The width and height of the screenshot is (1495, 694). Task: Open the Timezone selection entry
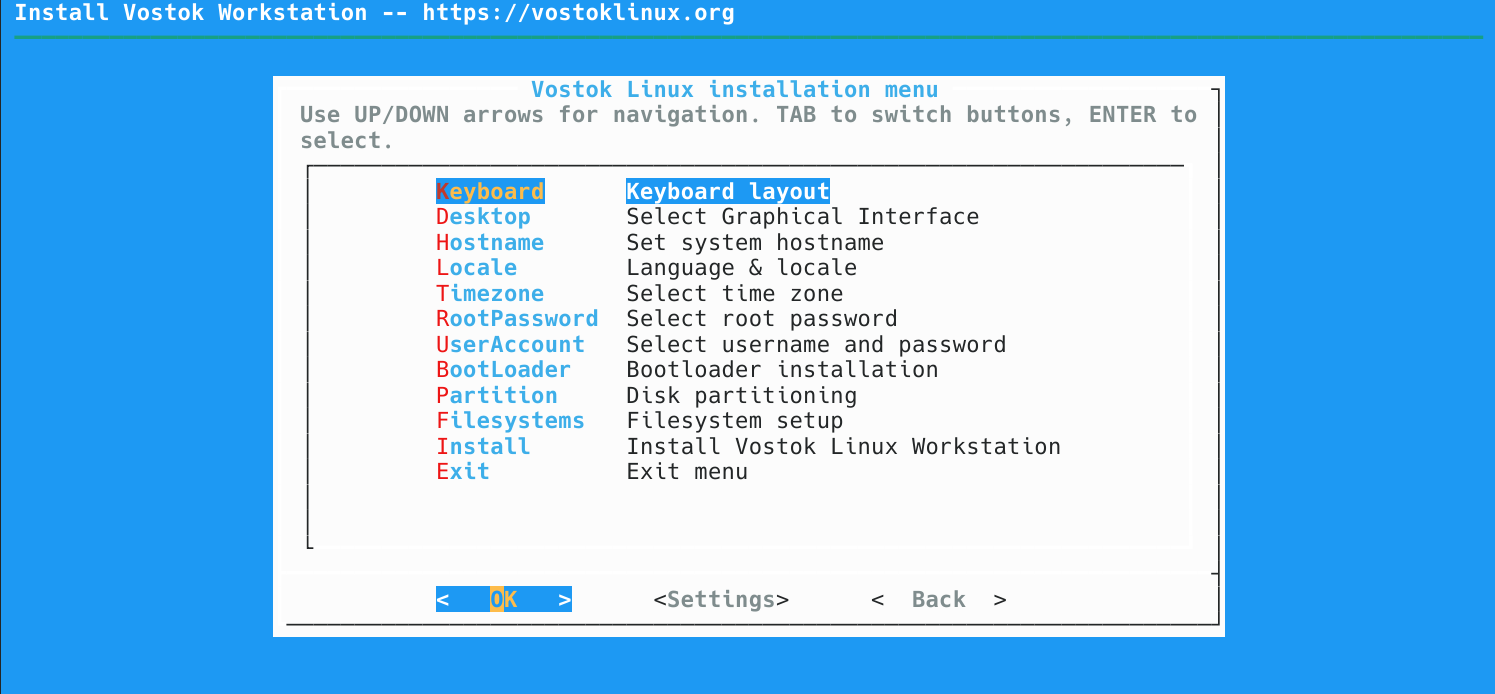[490, 293]
